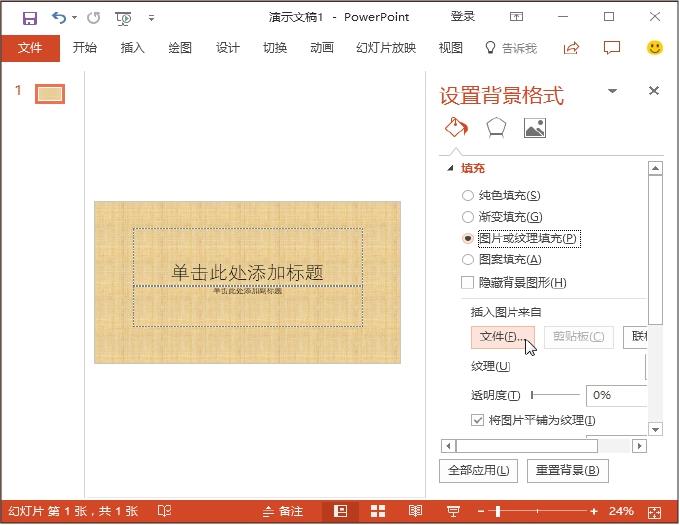
Task: Open Quick Access Toolbar customize dropdown
Action: pos(151,17)
